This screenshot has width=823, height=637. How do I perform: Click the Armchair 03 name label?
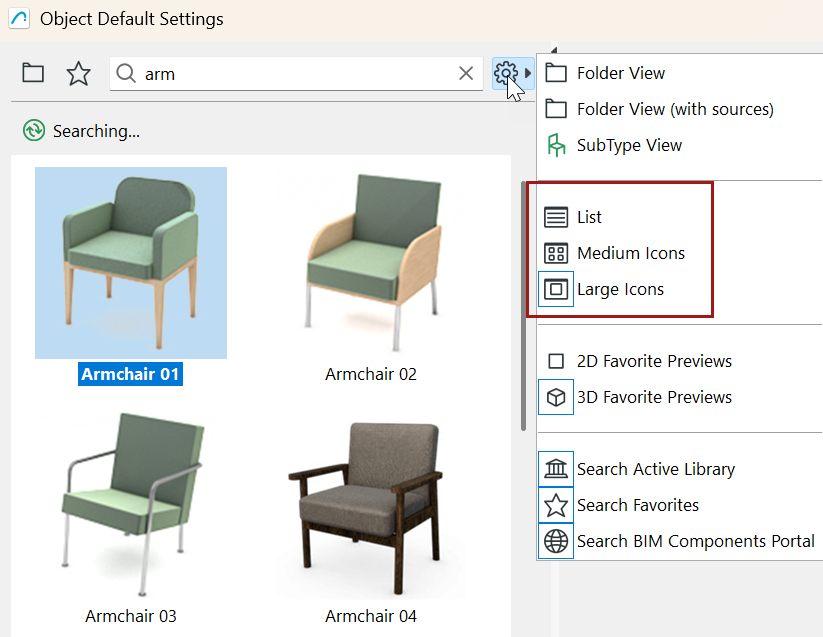click(x=131, y=616)
